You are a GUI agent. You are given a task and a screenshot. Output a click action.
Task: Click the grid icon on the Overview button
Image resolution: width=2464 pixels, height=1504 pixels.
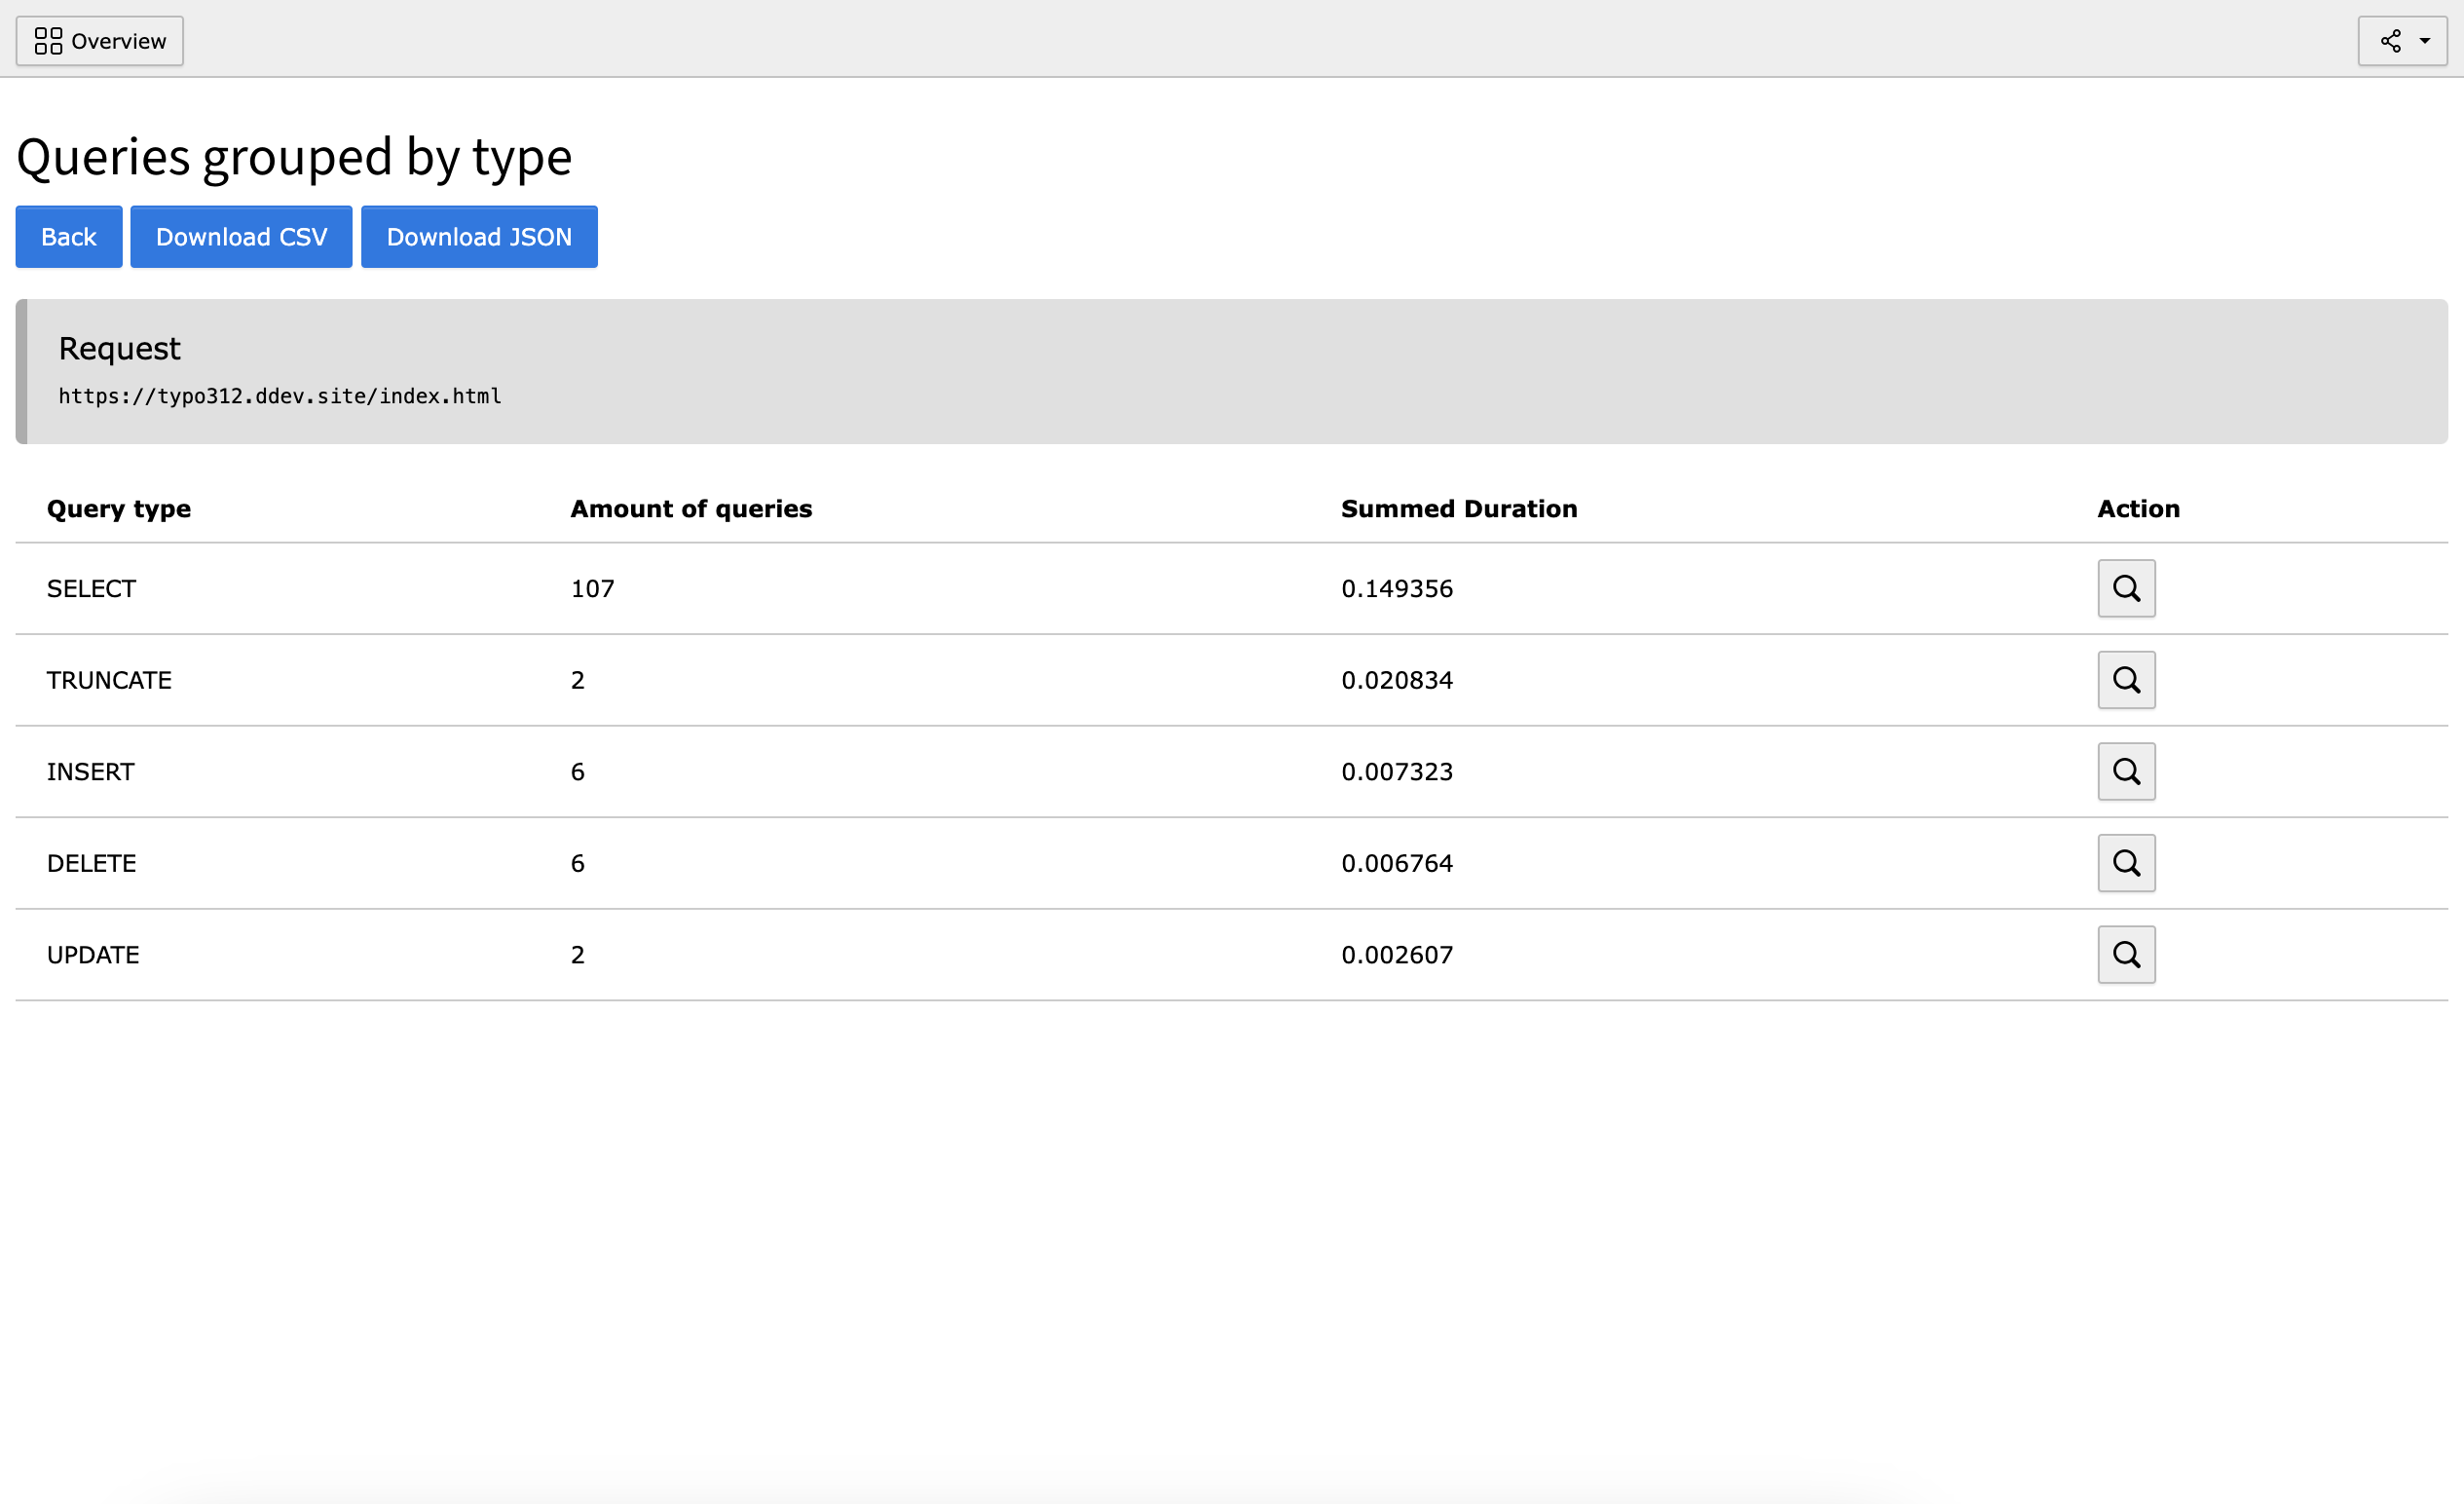click(48, 41)
